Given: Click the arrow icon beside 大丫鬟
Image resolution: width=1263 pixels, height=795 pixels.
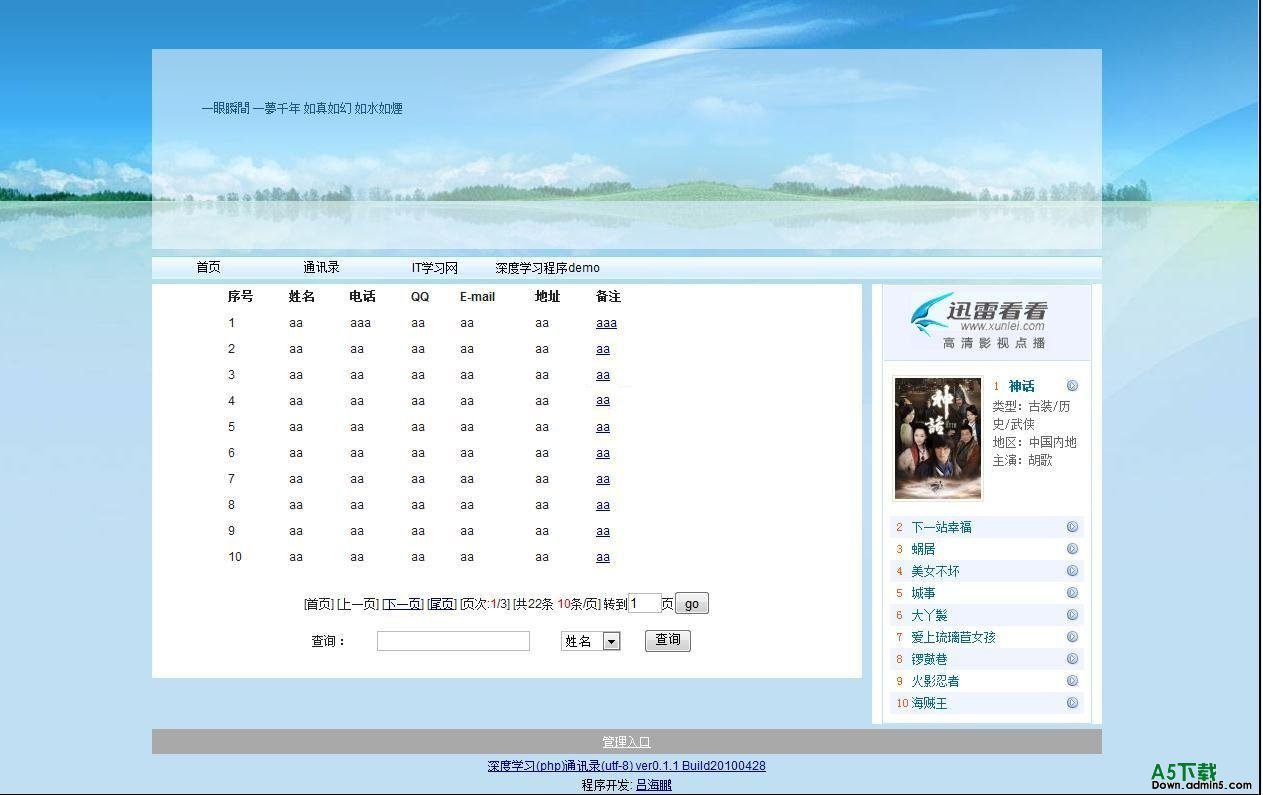Looking at the screenshot, I should coord(1072,615).
